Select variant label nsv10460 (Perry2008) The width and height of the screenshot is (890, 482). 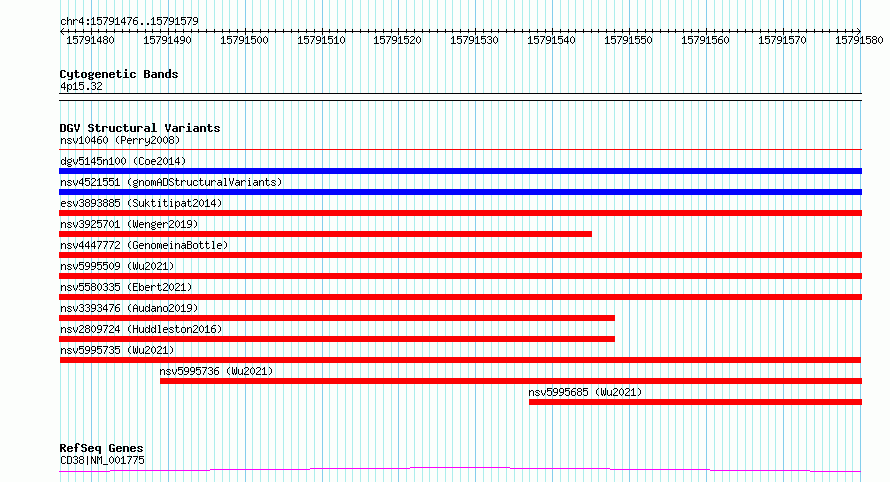(x=120, y=140)
